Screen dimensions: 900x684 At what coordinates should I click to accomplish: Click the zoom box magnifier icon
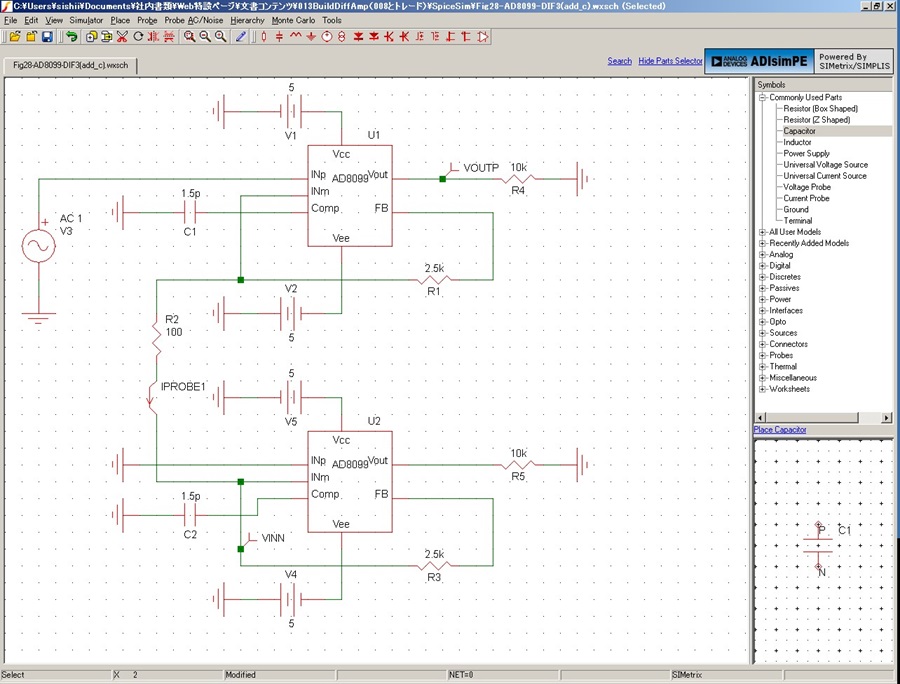[189, 37]
